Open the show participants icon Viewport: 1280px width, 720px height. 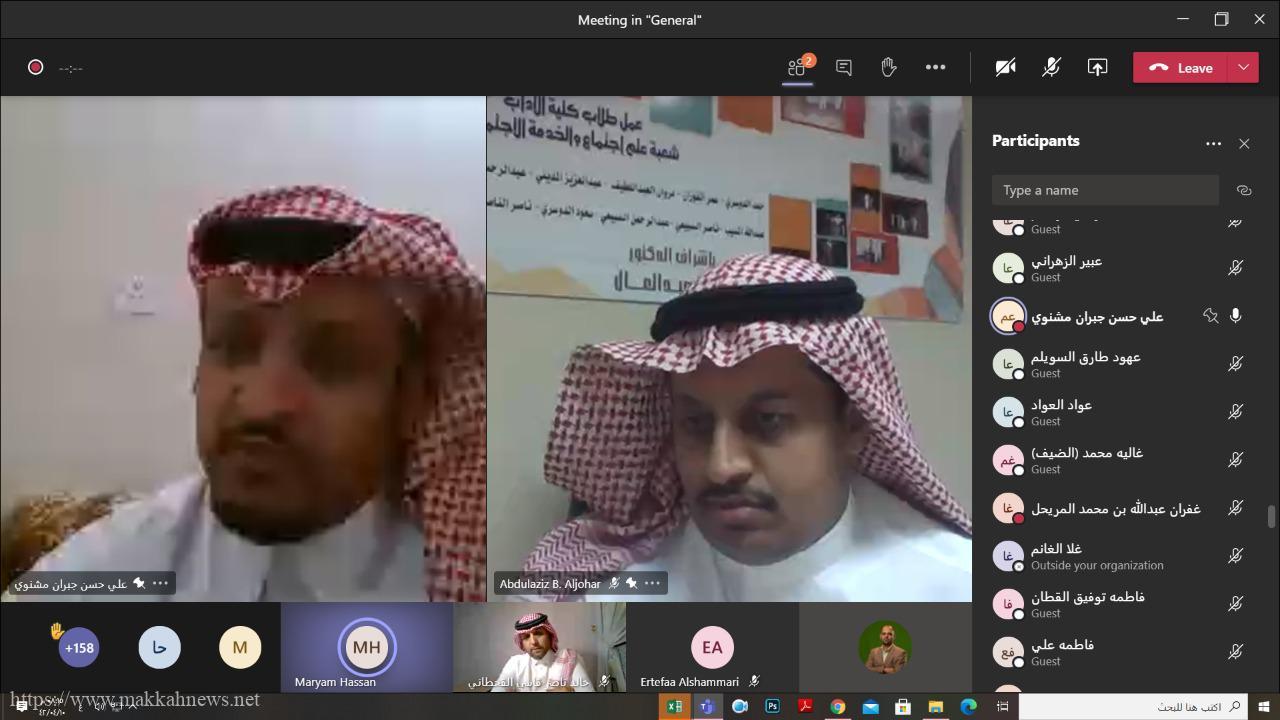coord(797,67)
